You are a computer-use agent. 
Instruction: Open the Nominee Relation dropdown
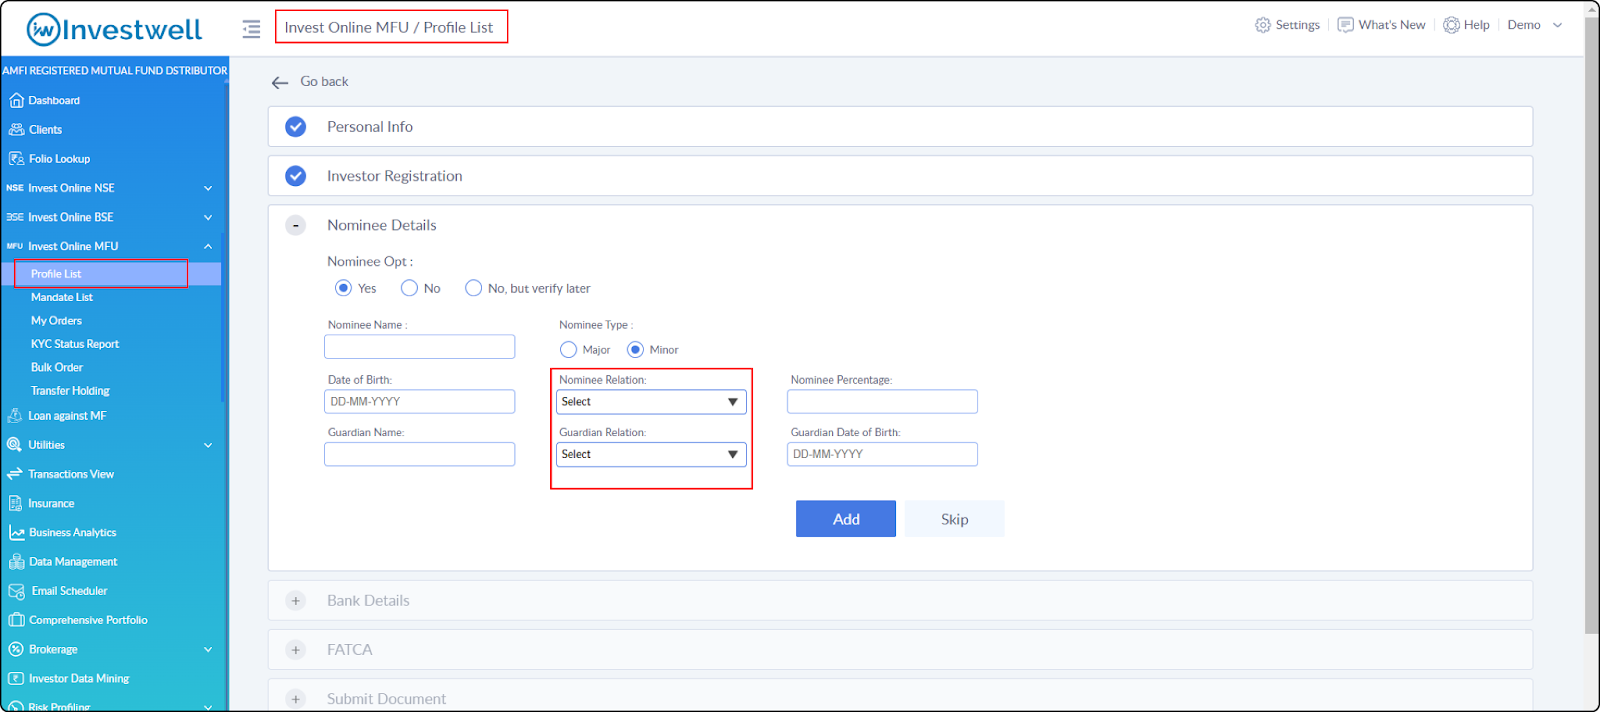click(x=651, y=402)
